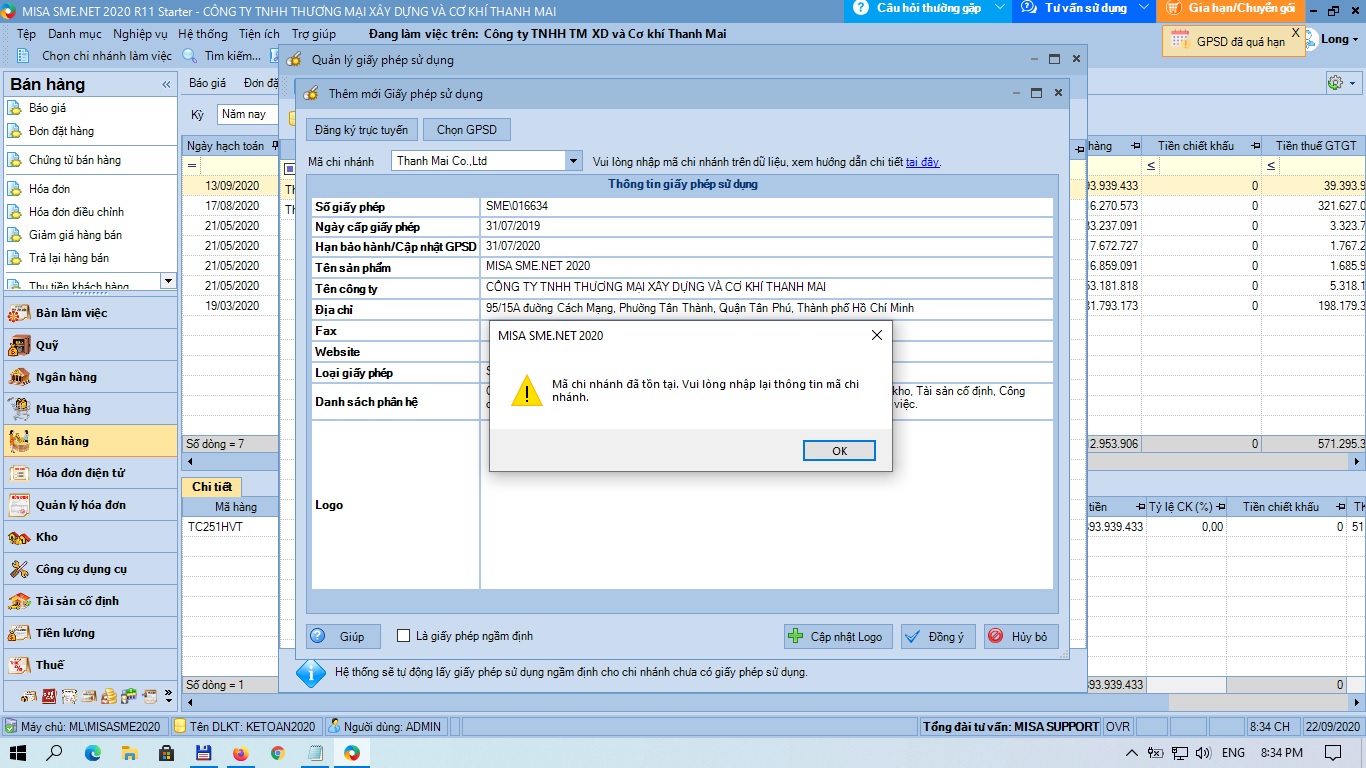Open the Hóa đơn điện tử module
Viewport: 1366px width, 768px height.
tap(91, 473)
